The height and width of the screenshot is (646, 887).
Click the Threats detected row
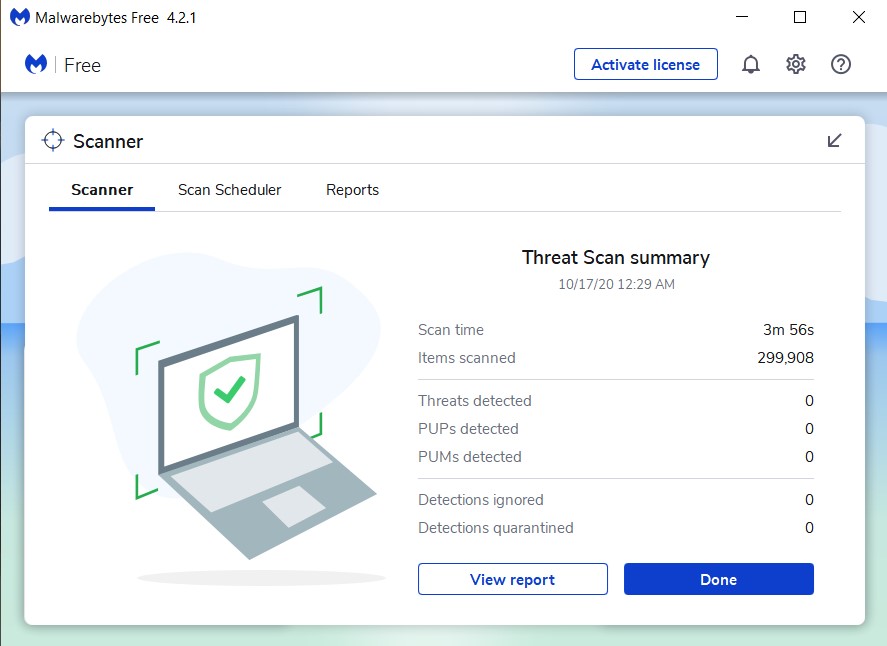615,401
